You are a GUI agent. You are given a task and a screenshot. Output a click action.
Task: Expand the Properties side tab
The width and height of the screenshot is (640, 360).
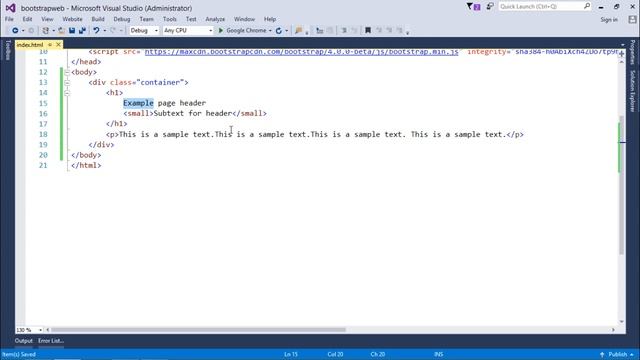[633, 52]
